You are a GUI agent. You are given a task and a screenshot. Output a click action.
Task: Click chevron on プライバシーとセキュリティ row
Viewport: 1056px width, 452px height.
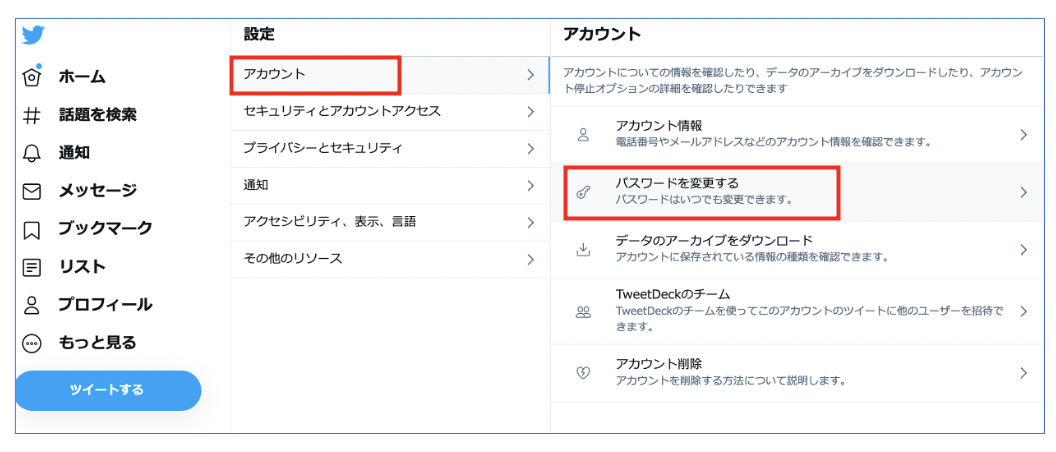point(531,149)
